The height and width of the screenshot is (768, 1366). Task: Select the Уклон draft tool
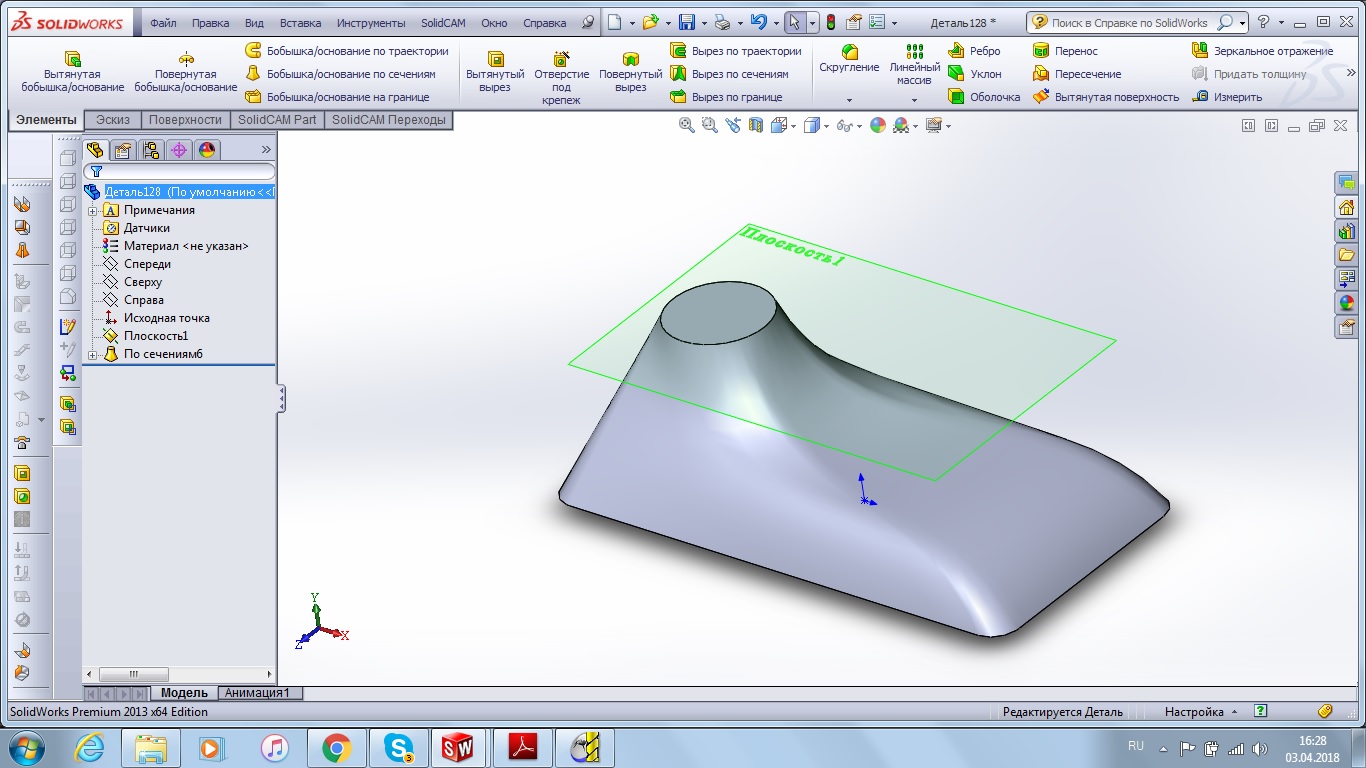click(975, 74)
